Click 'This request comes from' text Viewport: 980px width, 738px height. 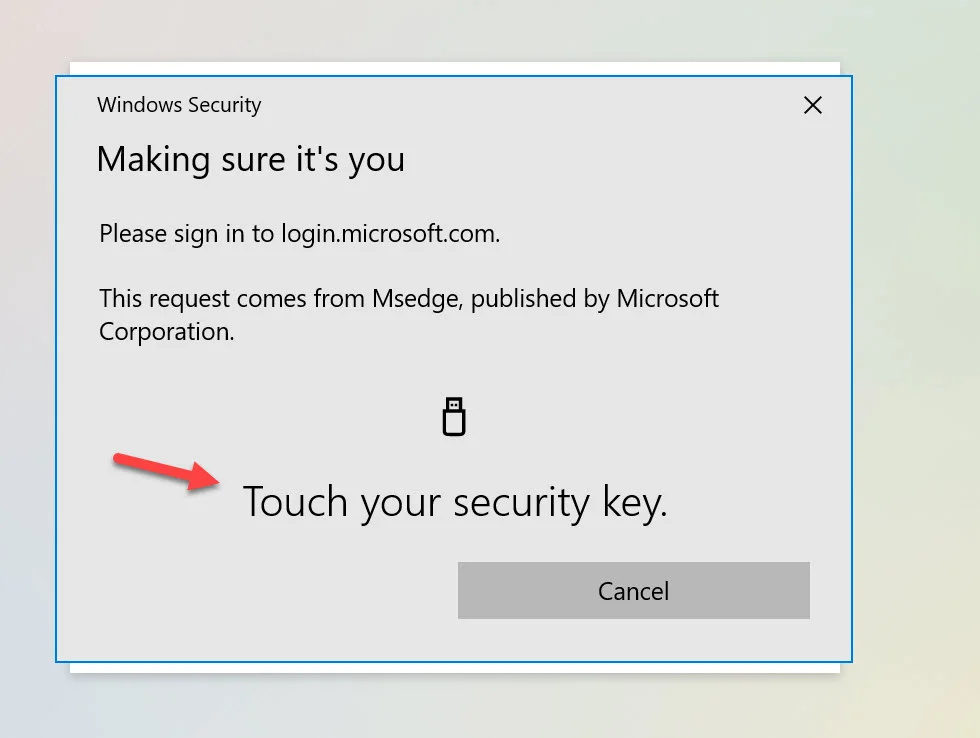(x=232, y=299)
